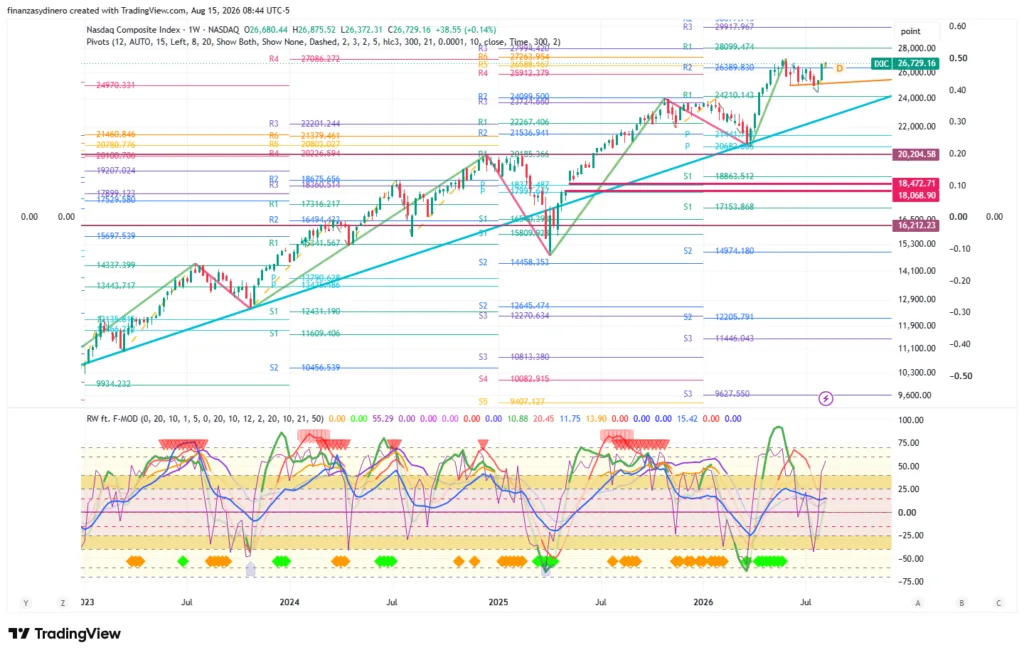
Task: Click the L26,372.31 low value in legend
Action: pyautogui.click(x=362, y=30)
